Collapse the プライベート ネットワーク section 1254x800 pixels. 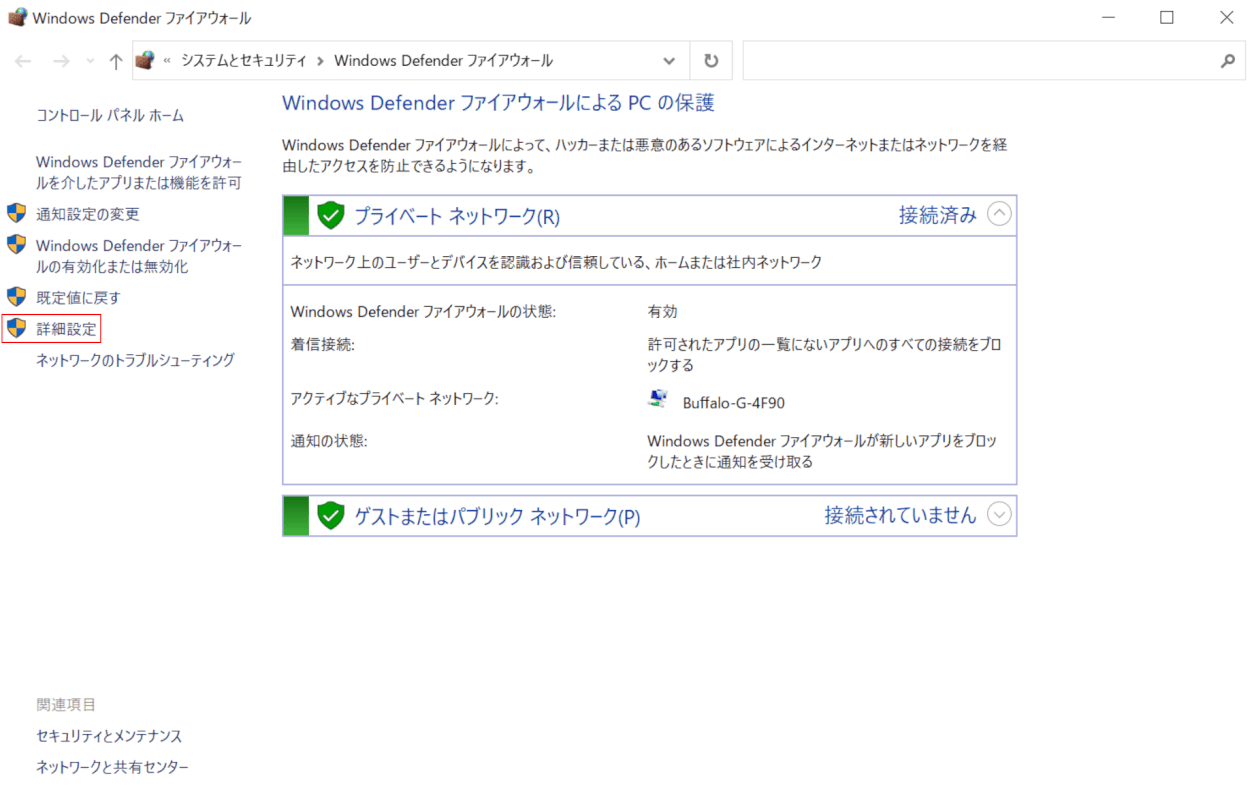999,214
